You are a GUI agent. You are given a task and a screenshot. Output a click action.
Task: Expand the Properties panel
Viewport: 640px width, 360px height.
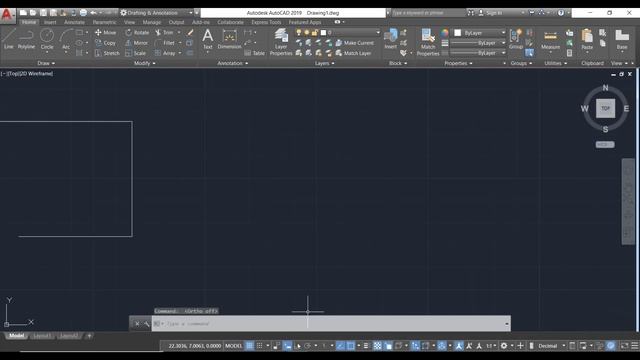point(458,63)
